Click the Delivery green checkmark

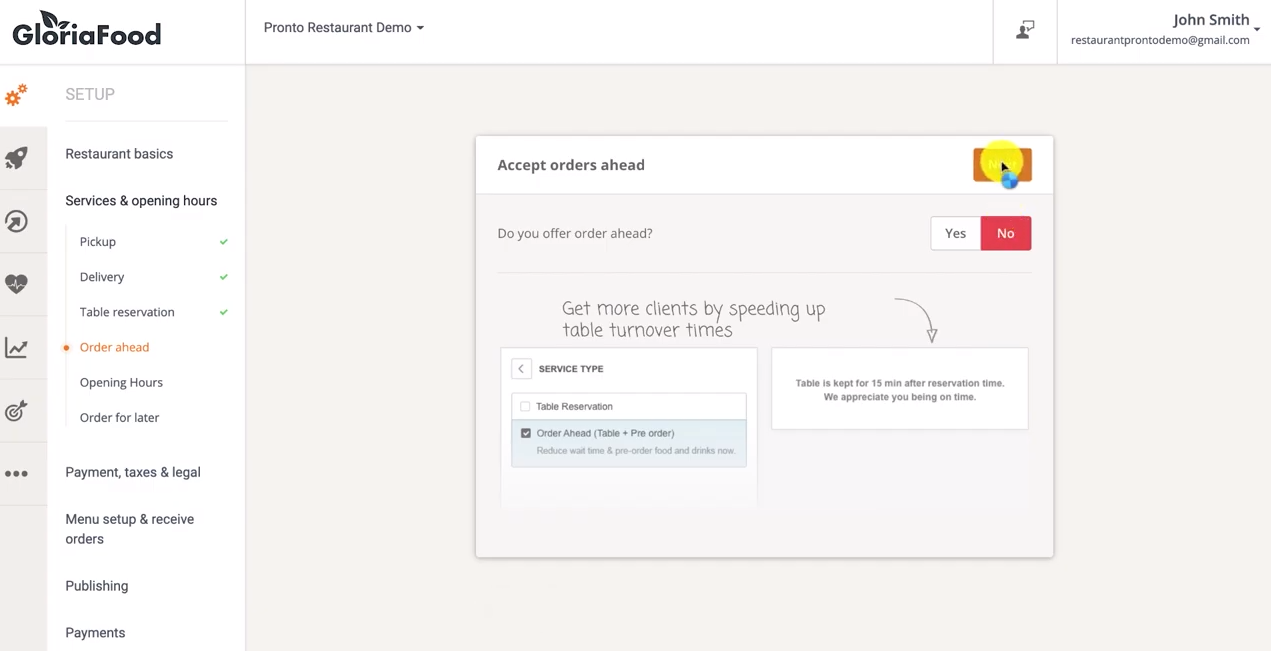click(x=224, y=277)
